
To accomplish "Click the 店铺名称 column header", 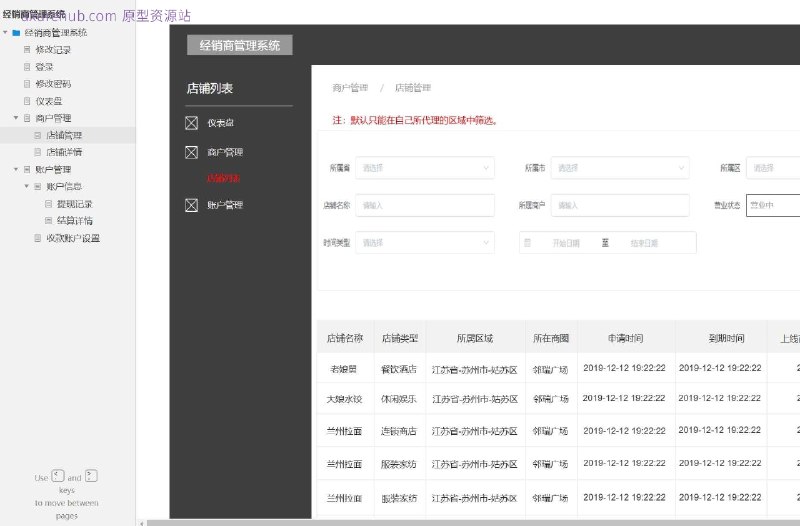I will tap(345, 338).
